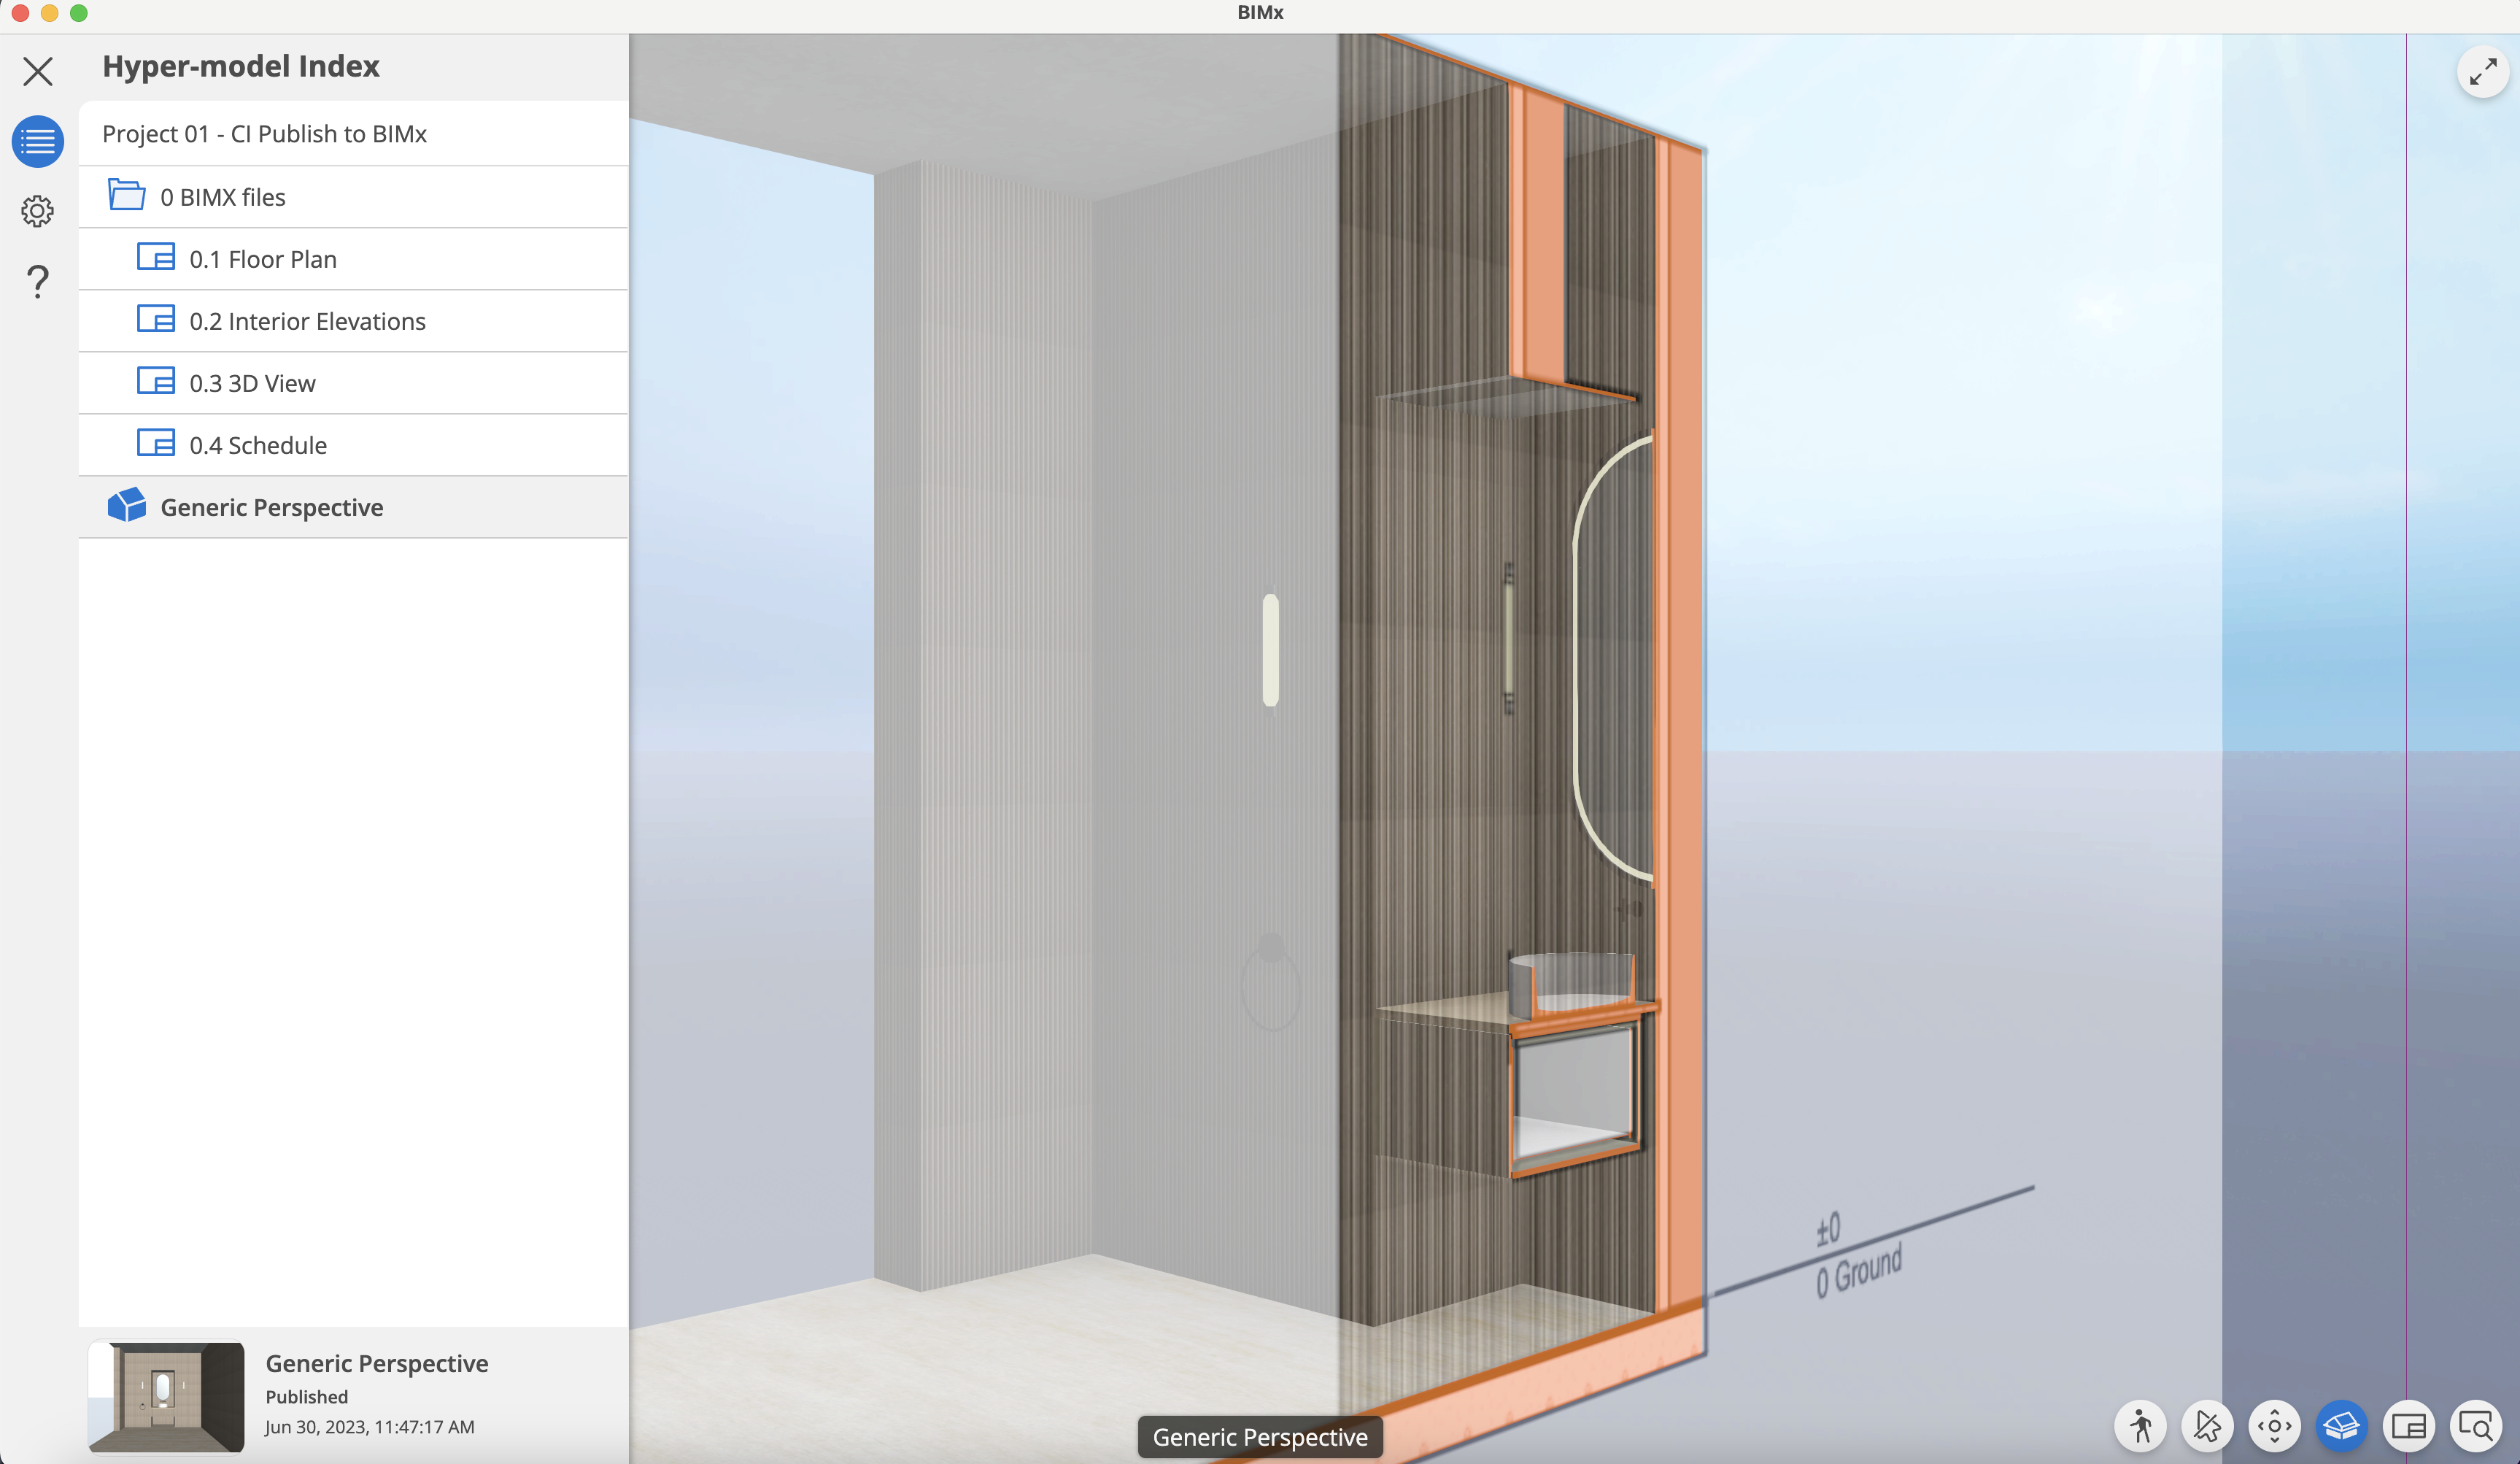Click the folder icon beside 0 BIMX files
Screen dimensions: 2520x1464
[127, 195]
